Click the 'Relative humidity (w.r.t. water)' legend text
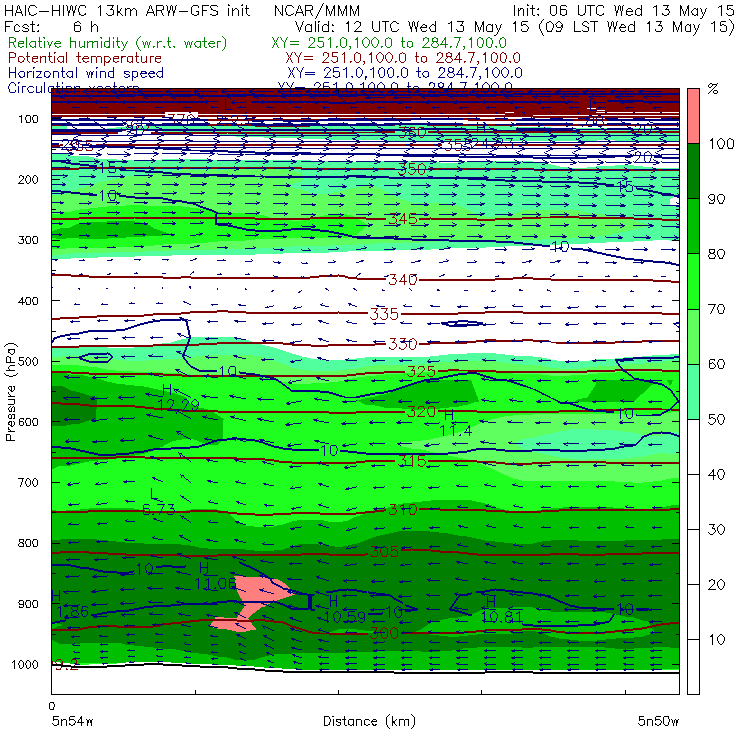This screenshot has width=740, height=740. click(118, 43)
